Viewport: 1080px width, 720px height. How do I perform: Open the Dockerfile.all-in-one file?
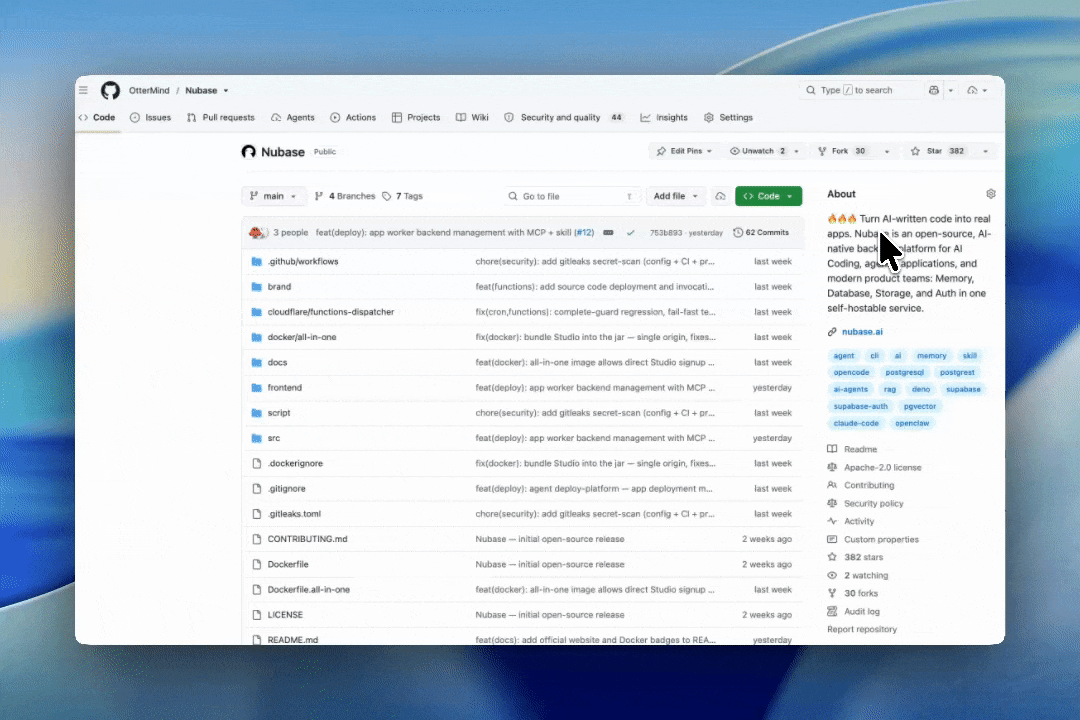point(309,590)
